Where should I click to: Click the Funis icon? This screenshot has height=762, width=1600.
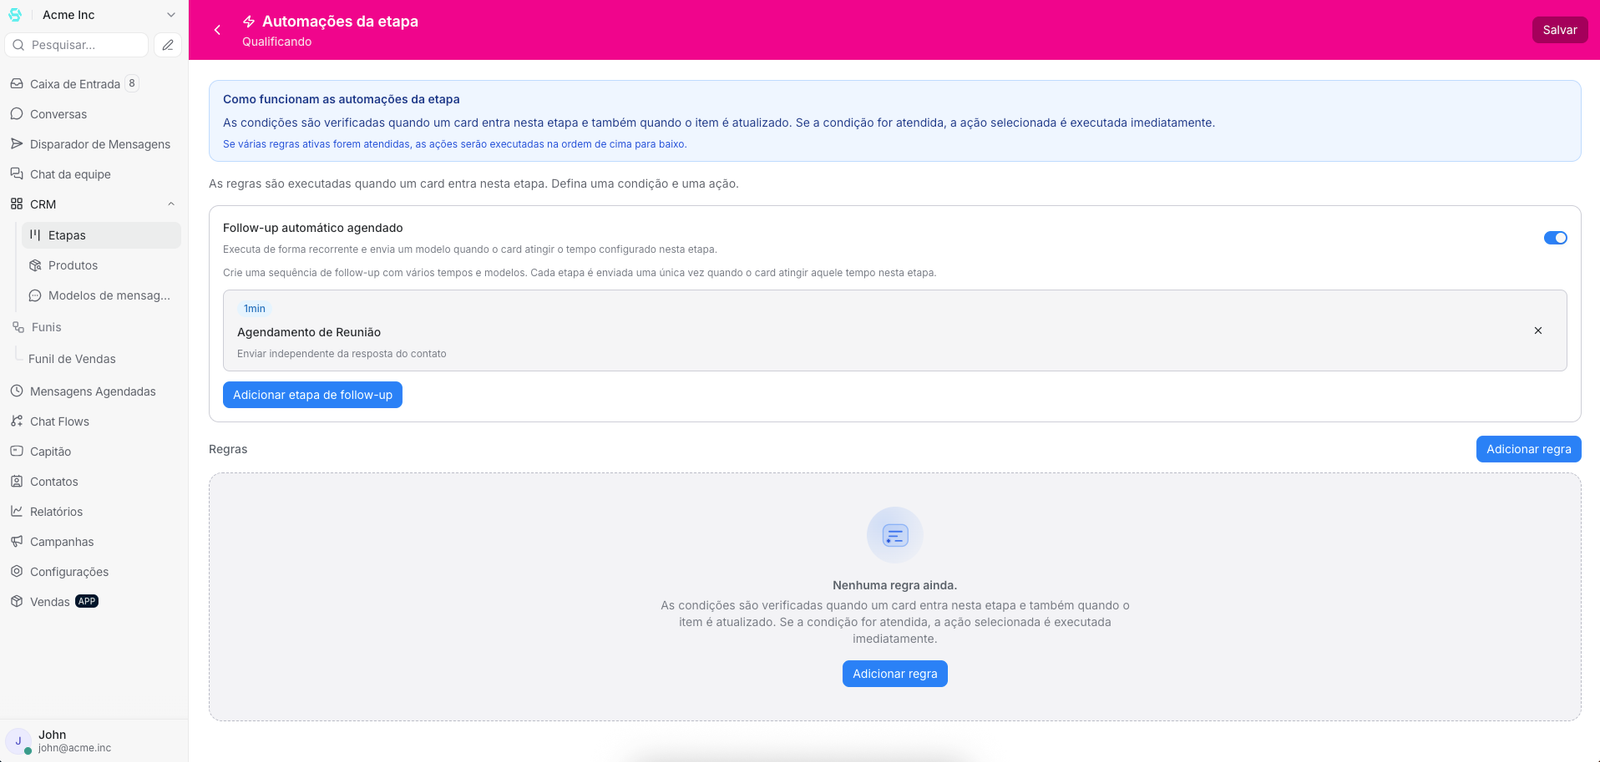click(x=18, y=327)
